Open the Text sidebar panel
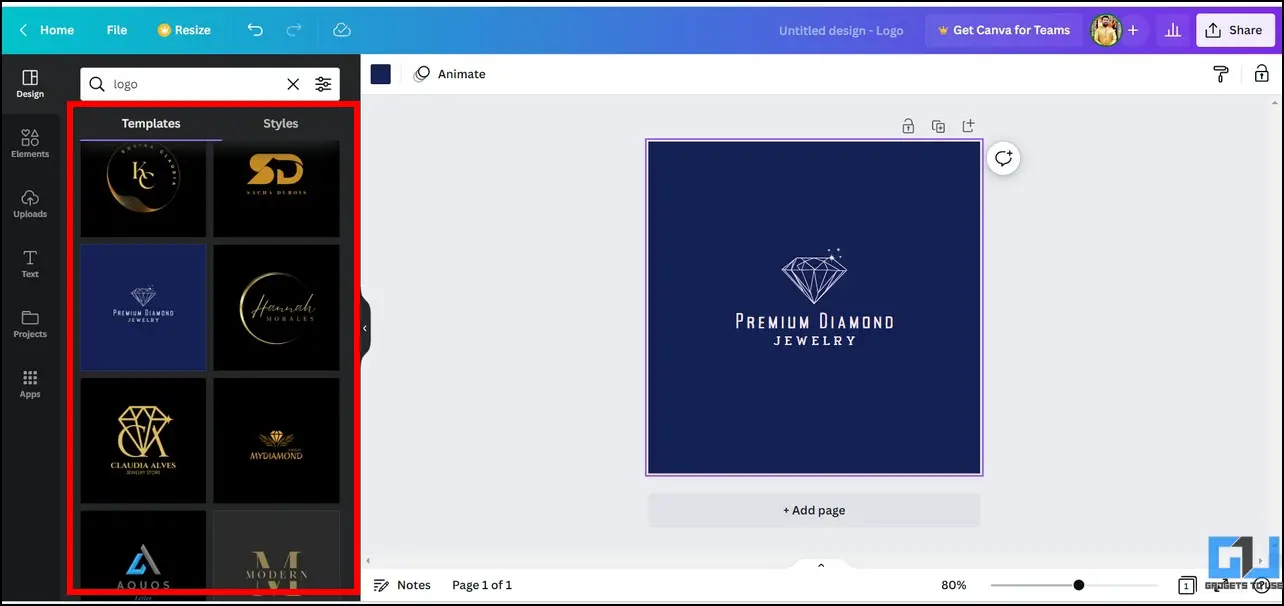1284x606 pixels. pyautogui.click(x=30, y=264)
